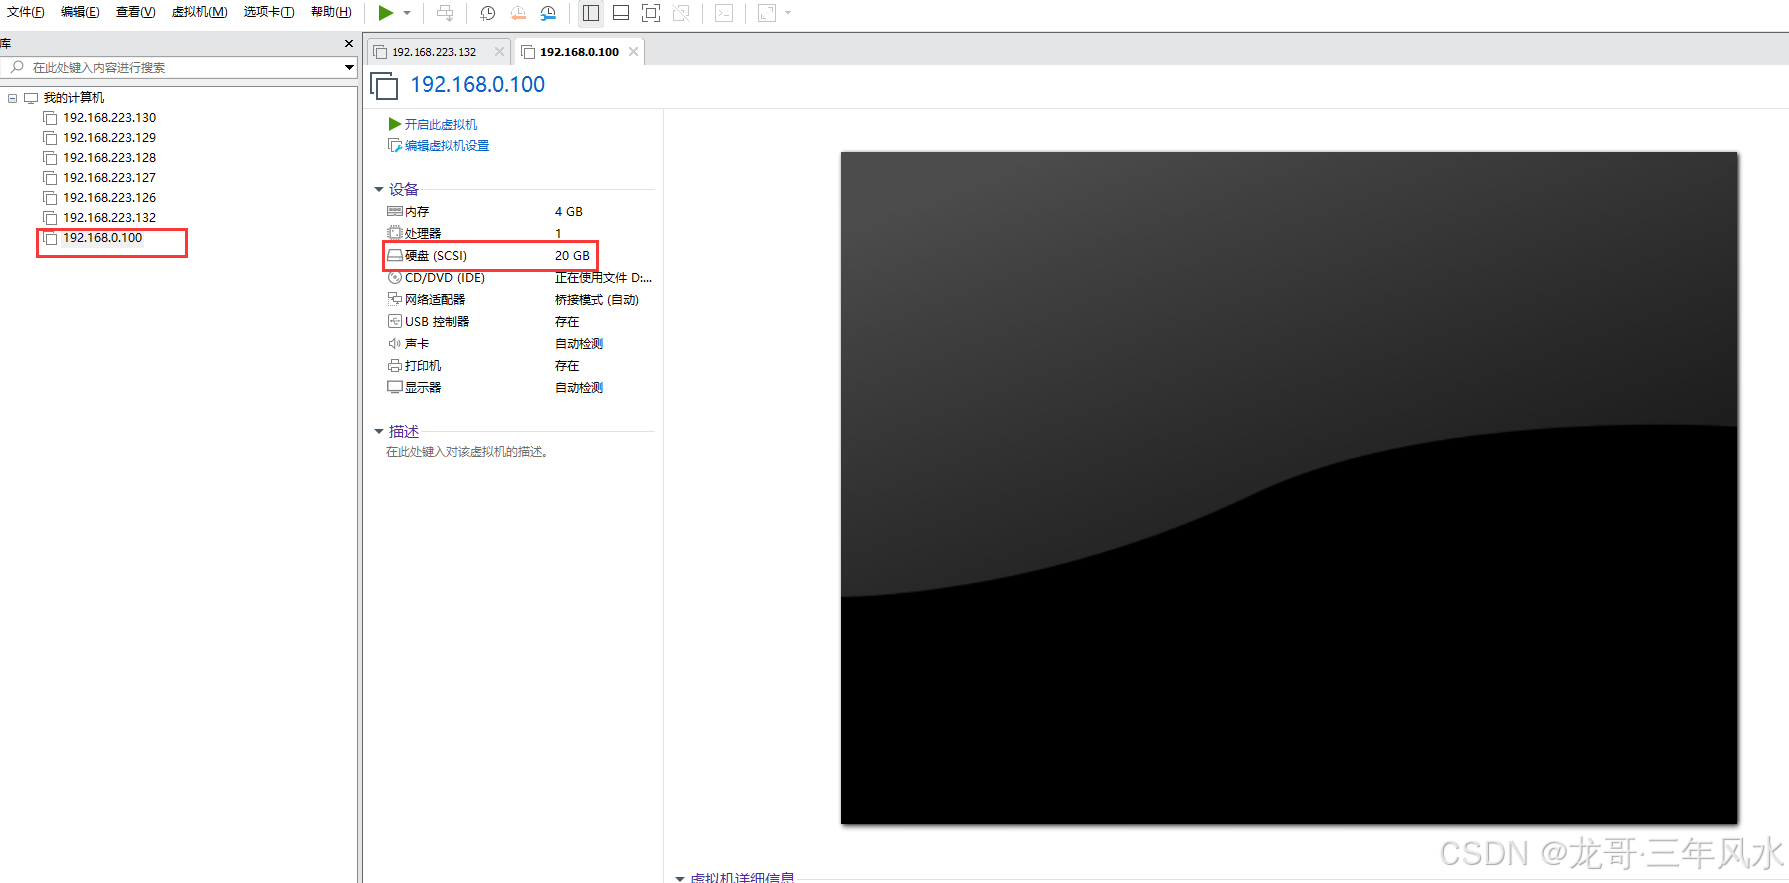This screenshot has width=1789, height=883.
Task: Open the console view toolbar icon
Action: [724, 13]
